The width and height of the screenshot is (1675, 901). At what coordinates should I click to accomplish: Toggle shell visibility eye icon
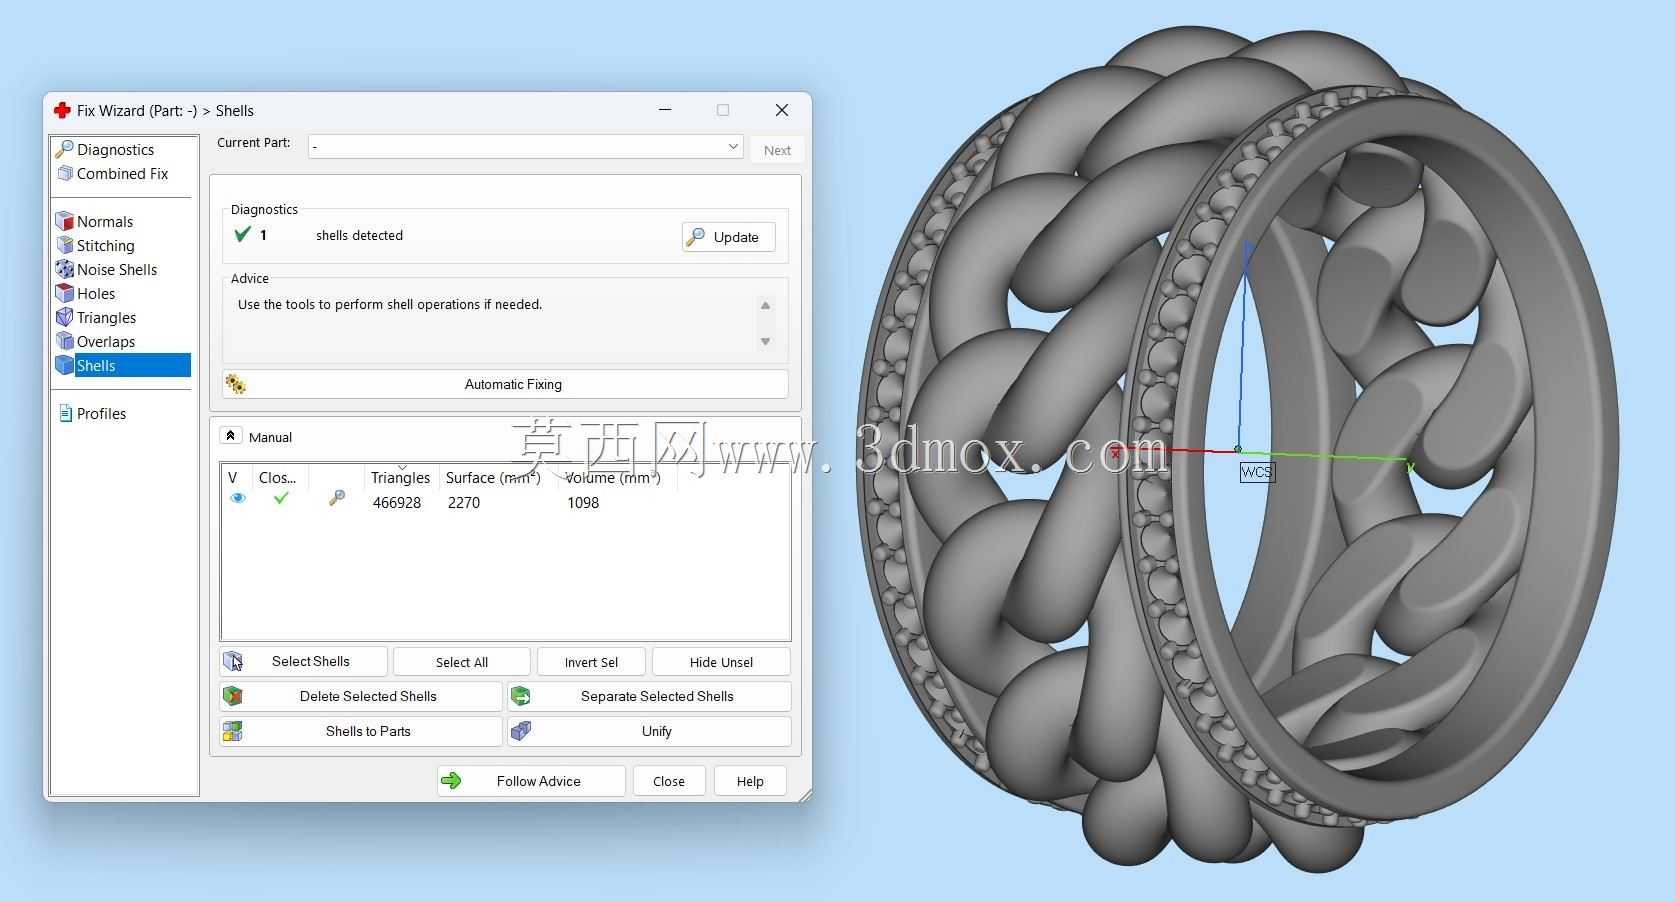[238, 498]
